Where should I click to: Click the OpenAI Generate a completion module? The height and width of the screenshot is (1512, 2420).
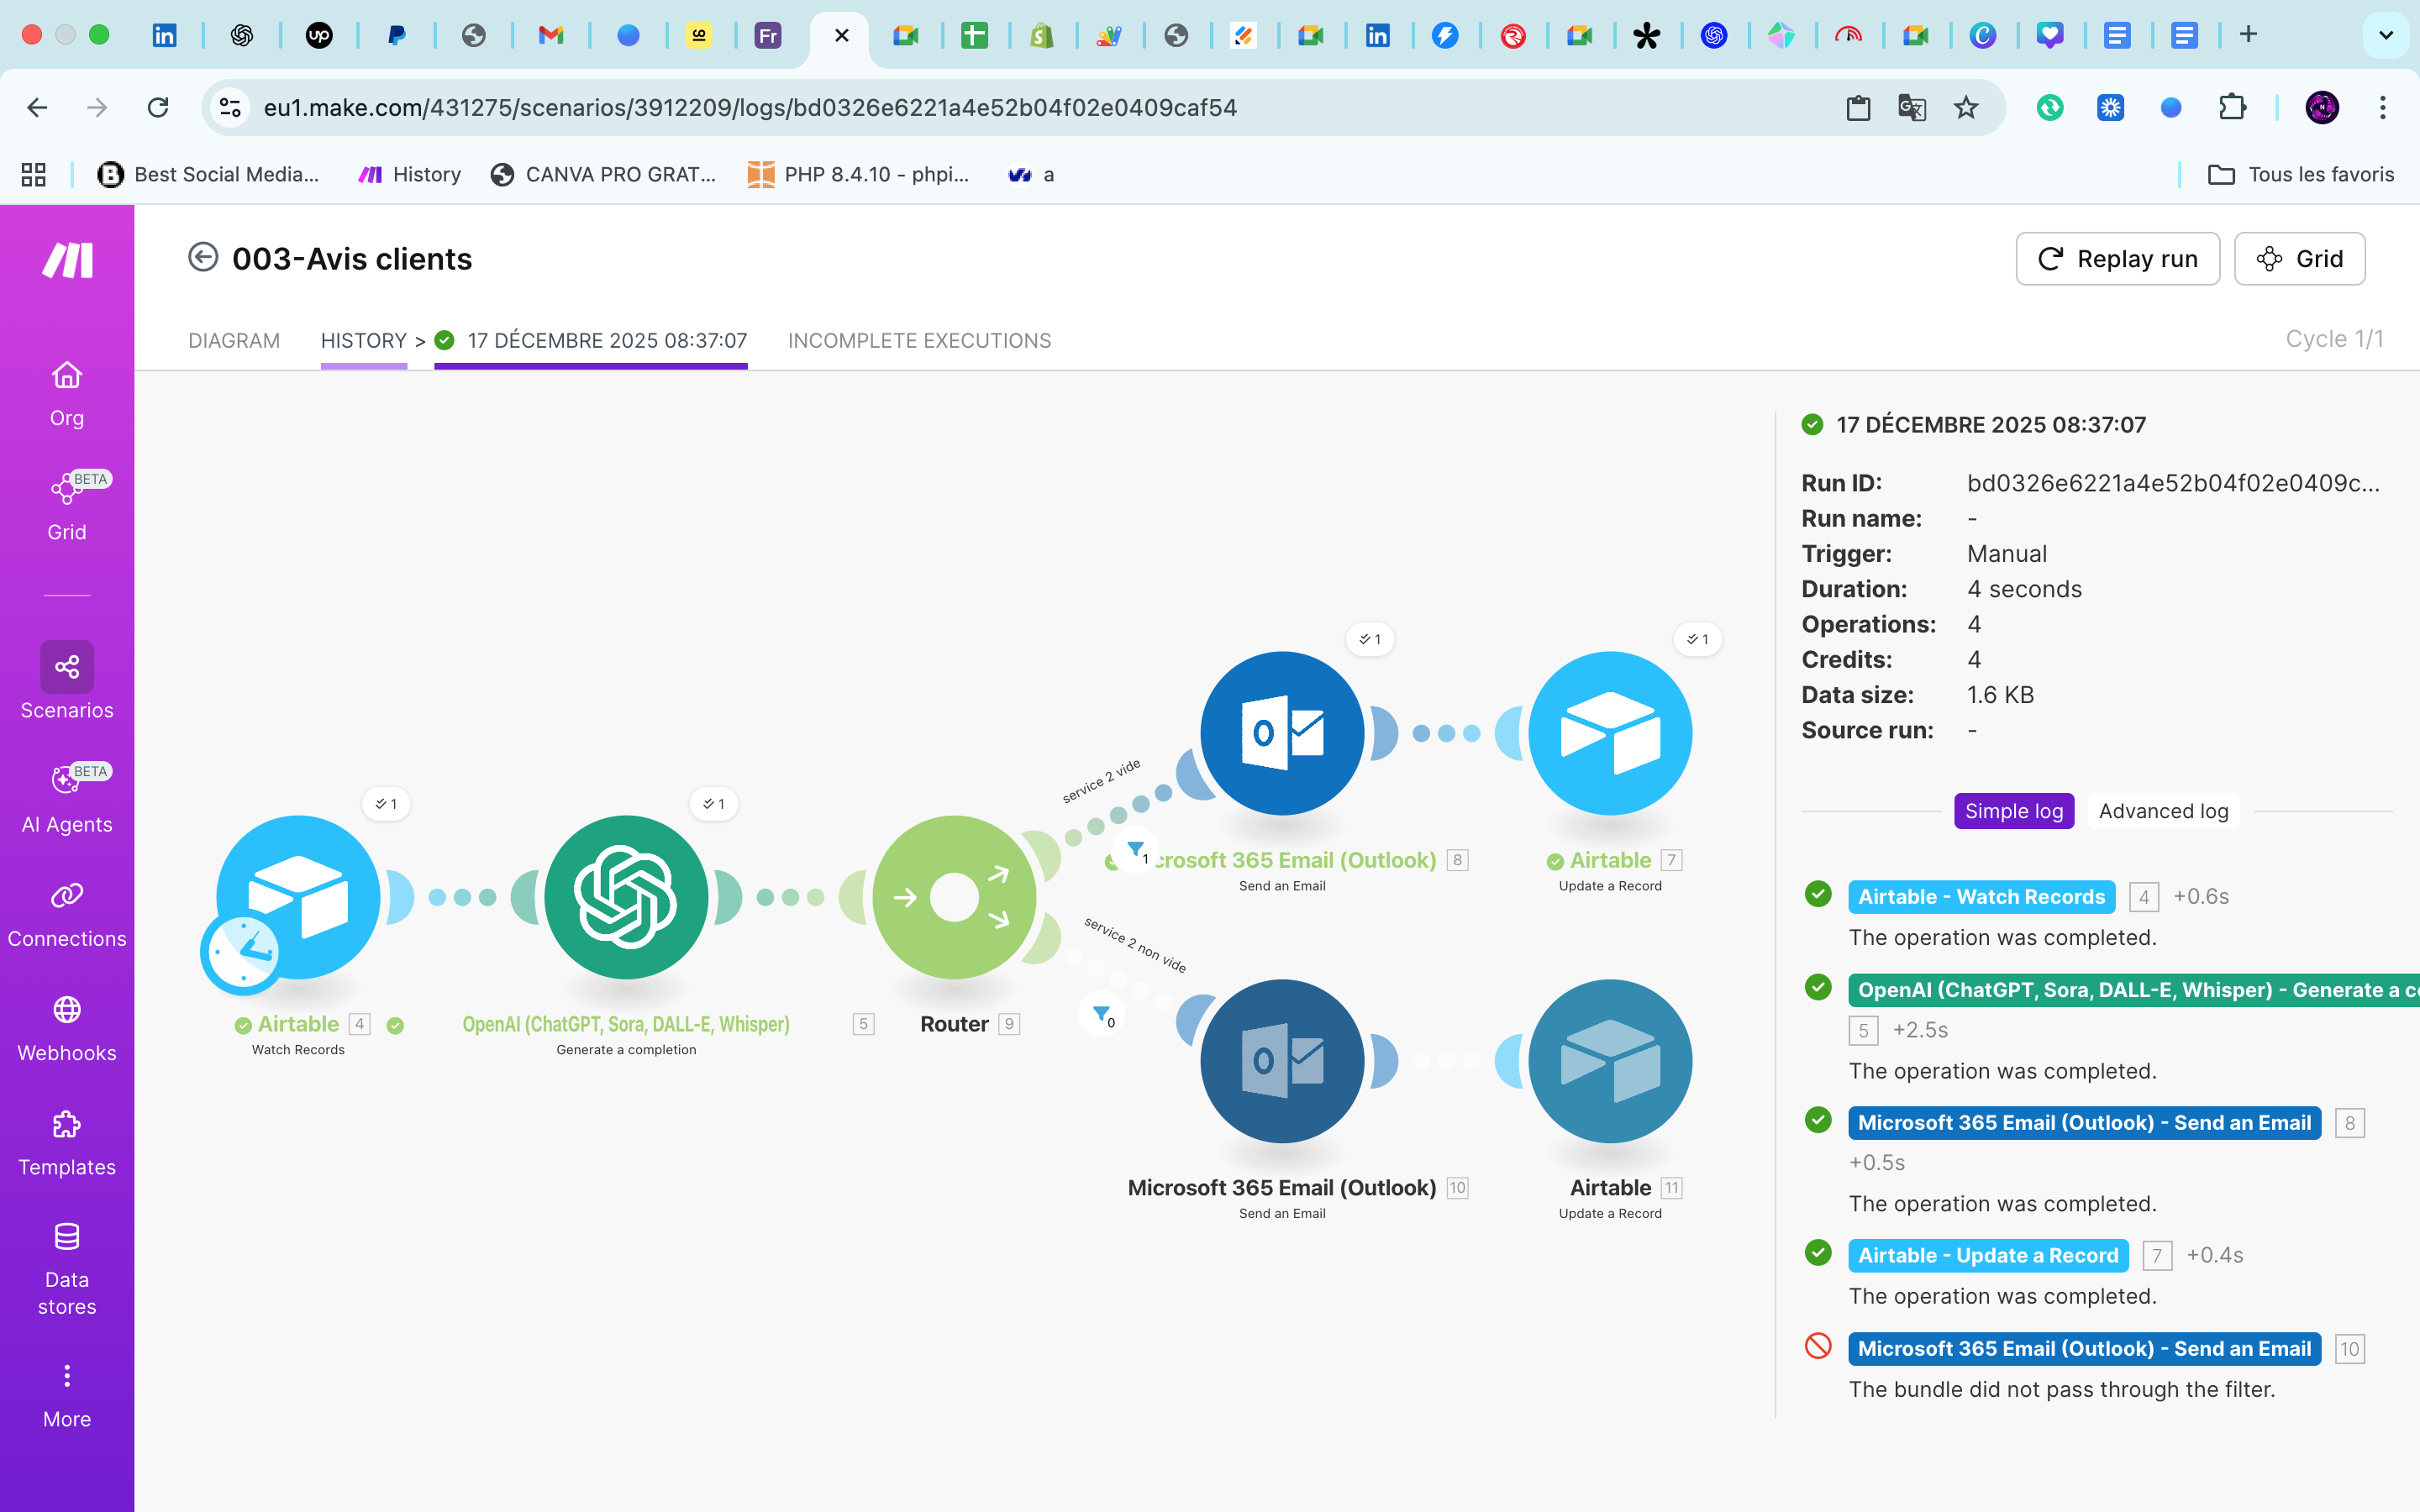tap(626, 897)
